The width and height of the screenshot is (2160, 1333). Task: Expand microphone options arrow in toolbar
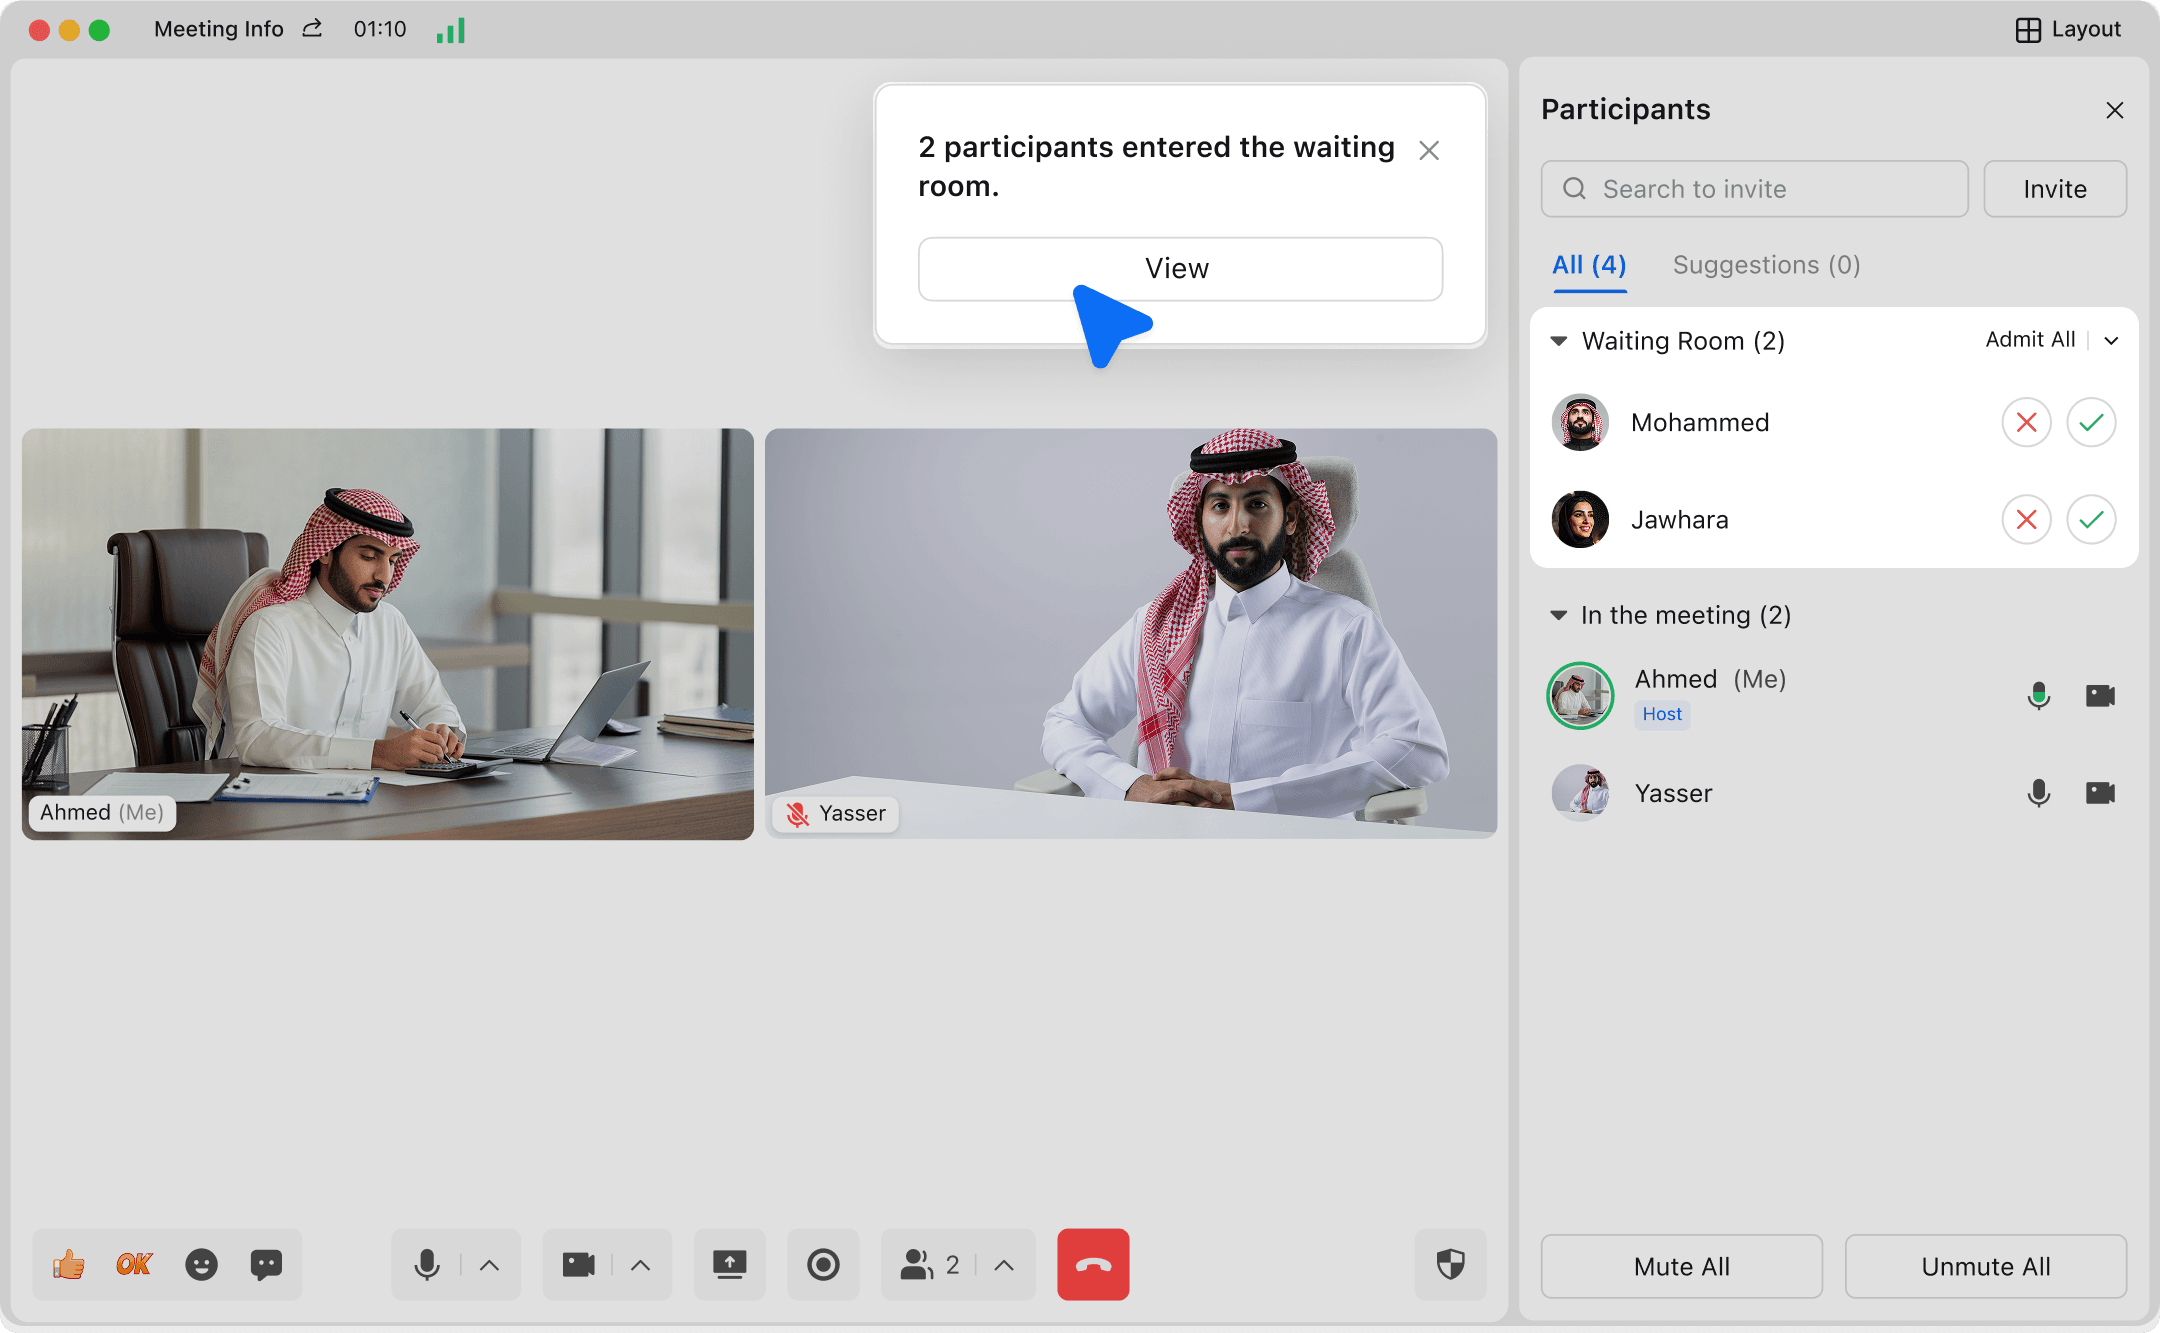click(x=489, y=1265)
